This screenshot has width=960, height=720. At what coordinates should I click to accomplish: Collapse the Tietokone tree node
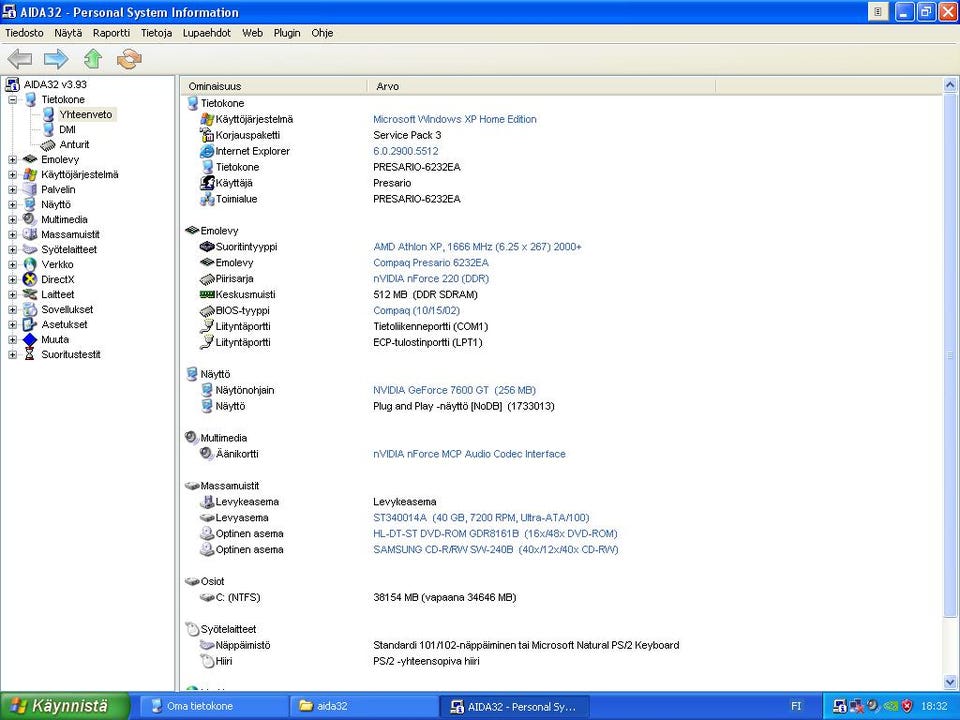point(12,99)
